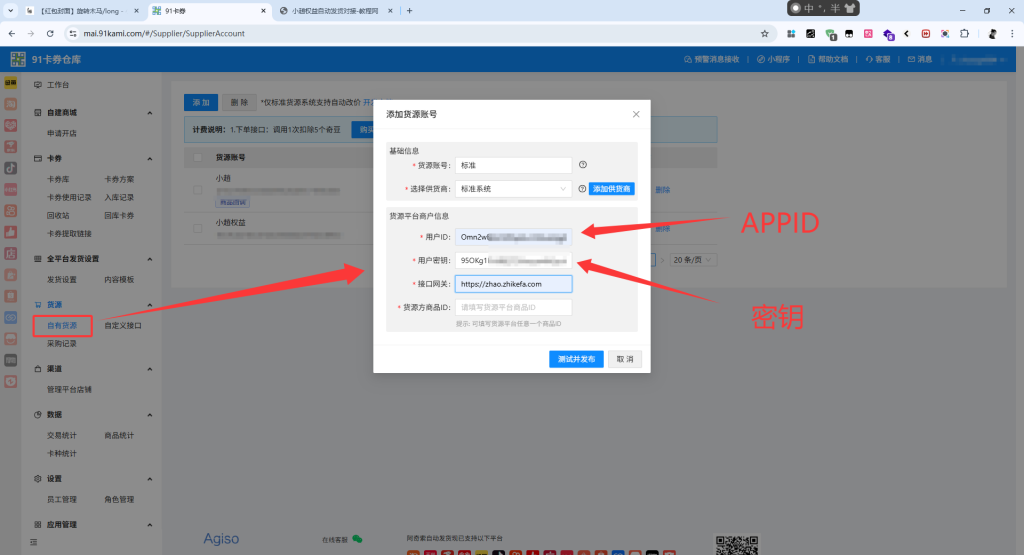Collapse the 卡券 sidebar section
The image size is (1024, 555).
point(149,158)
